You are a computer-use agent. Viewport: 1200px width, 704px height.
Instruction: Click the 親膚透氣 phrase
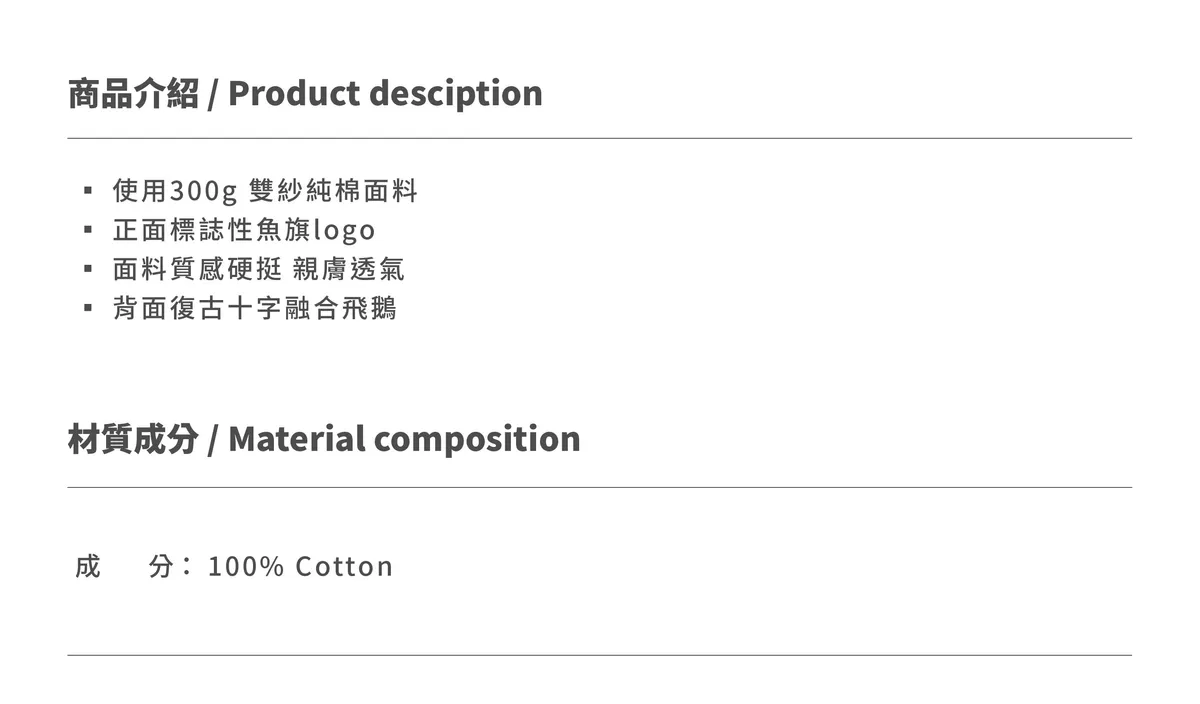pyautogui.click(x=349, y=269)
